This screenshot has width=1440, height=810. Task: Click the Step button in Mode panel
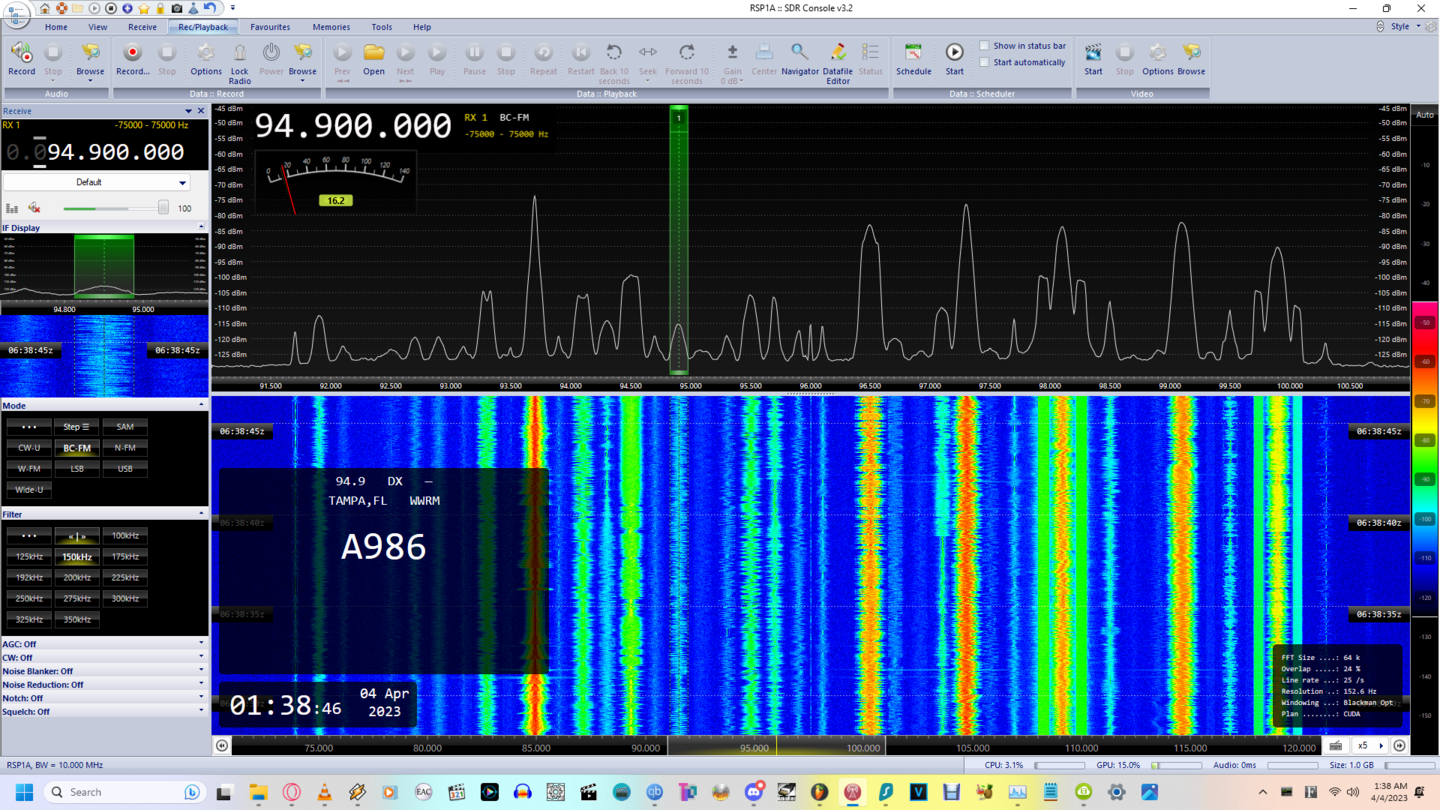[x=77, y=427]
